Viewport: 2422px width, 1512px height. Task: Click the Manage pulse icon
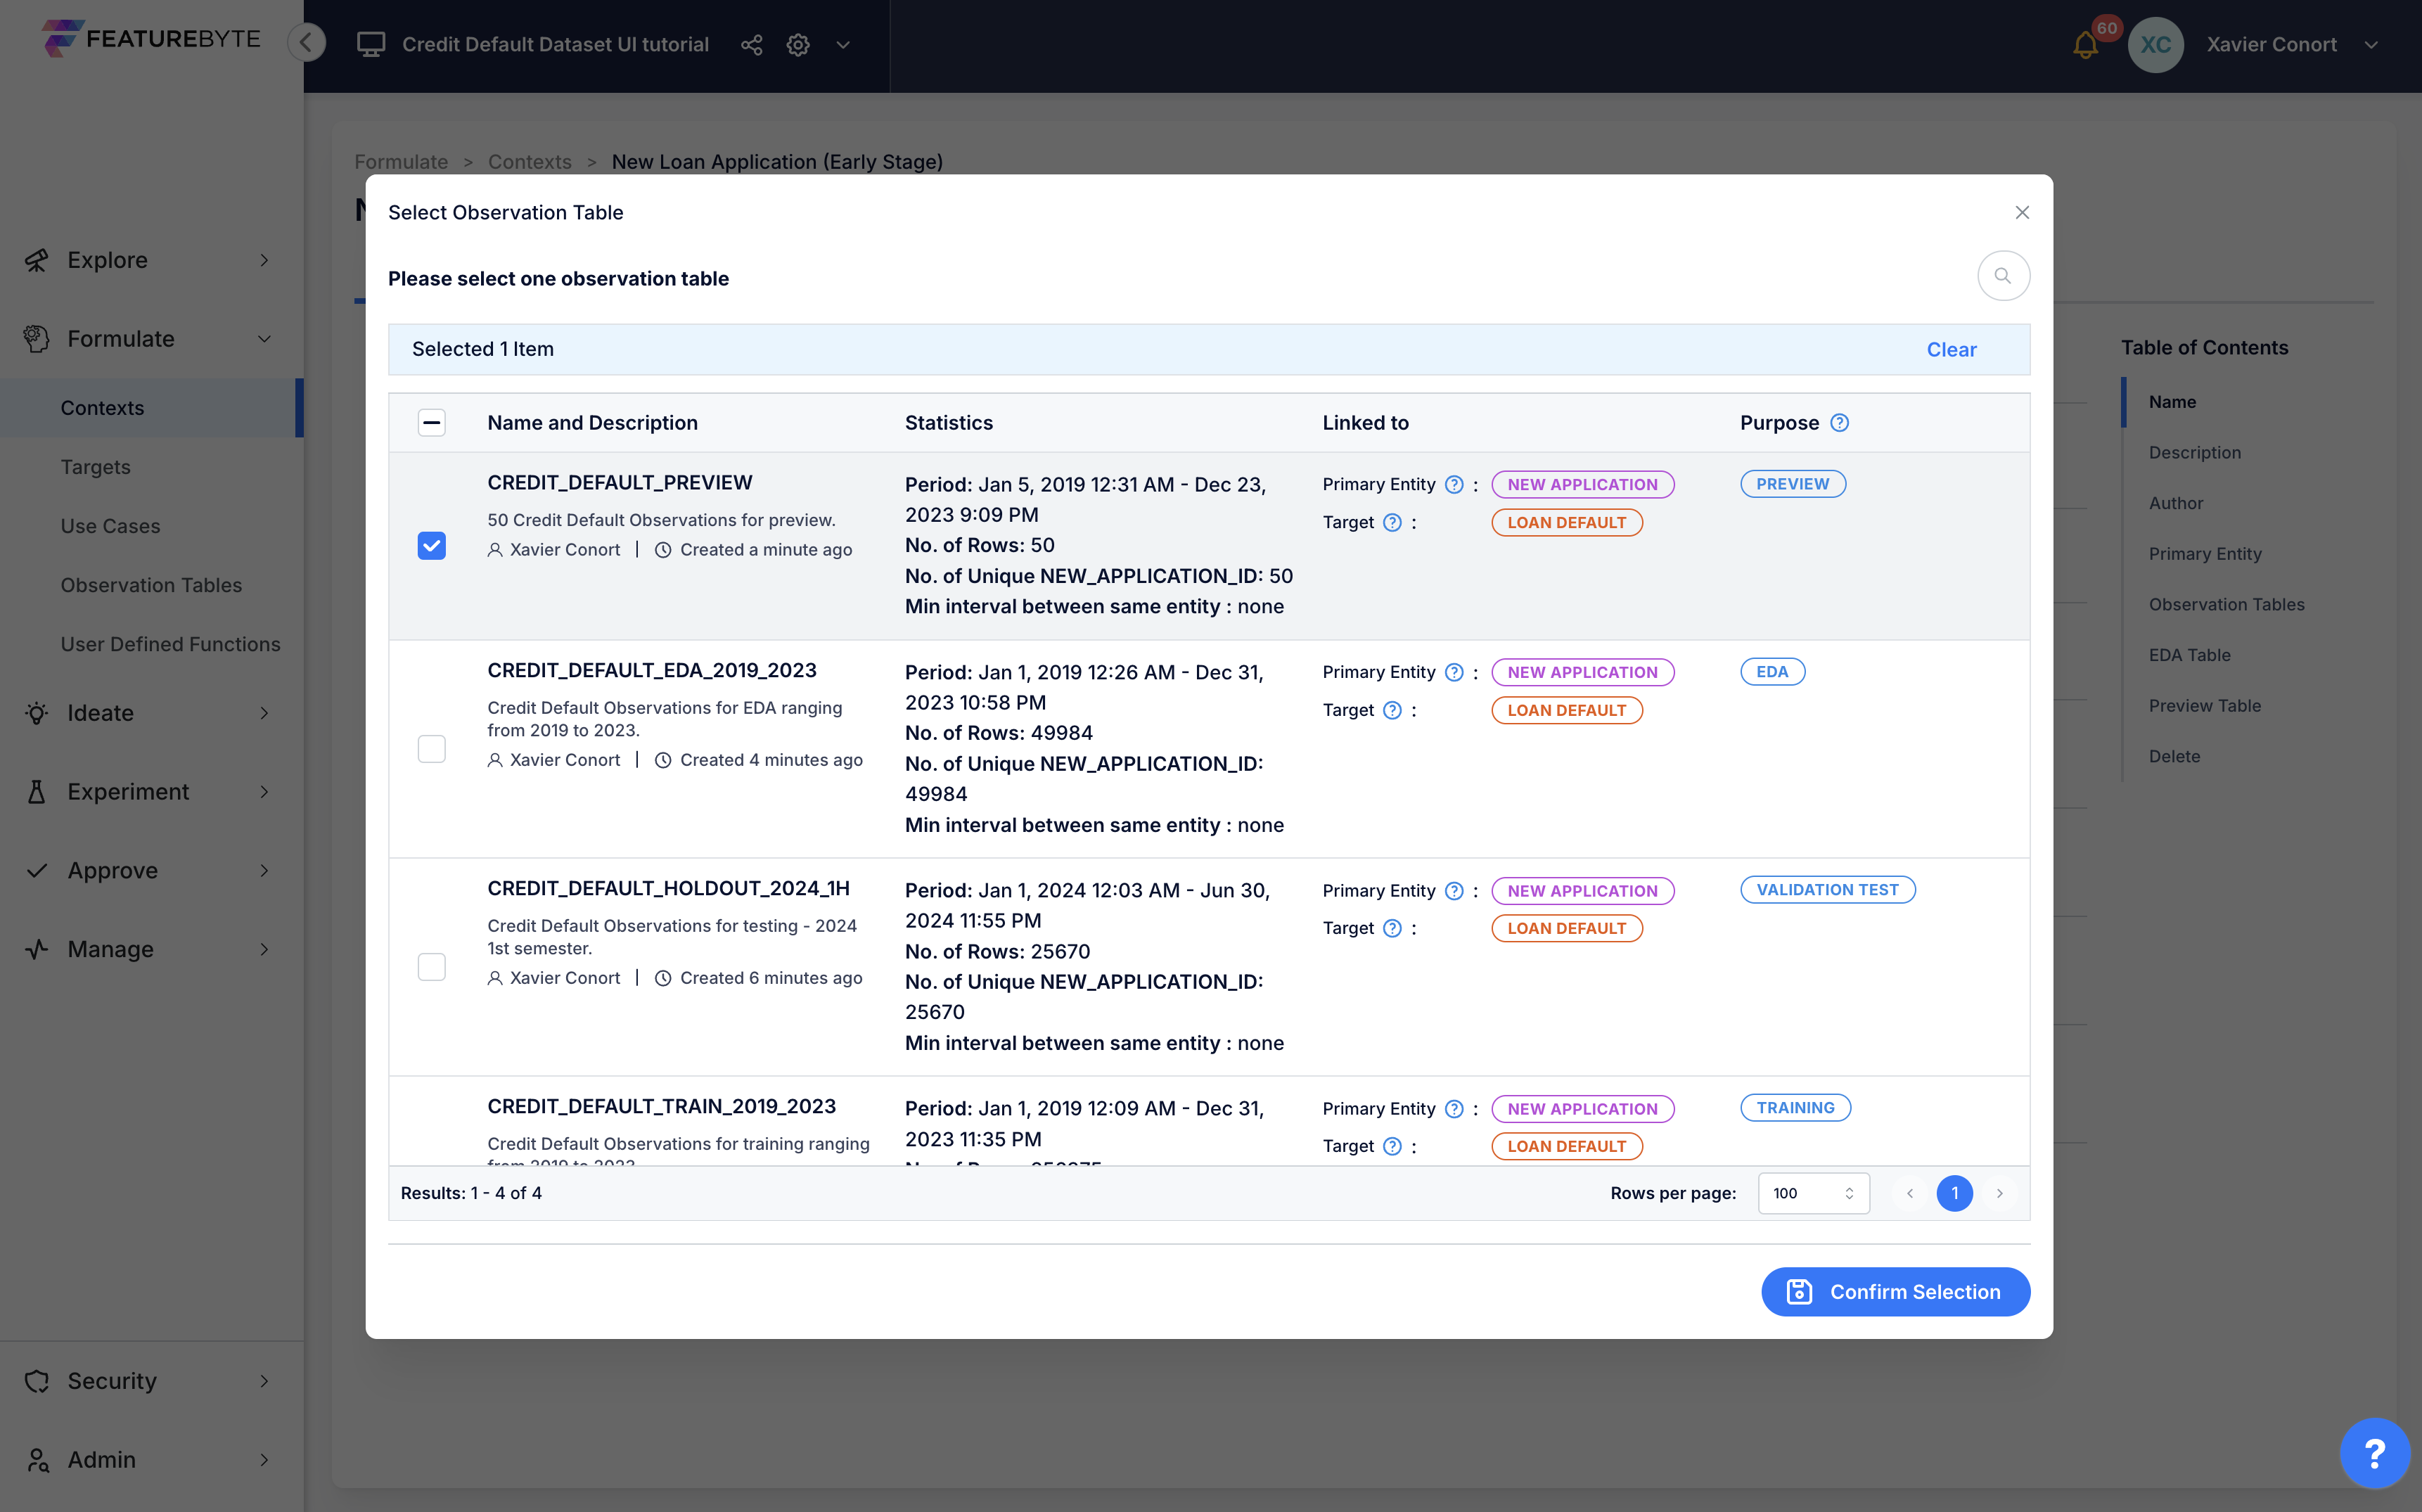(37, 950)
